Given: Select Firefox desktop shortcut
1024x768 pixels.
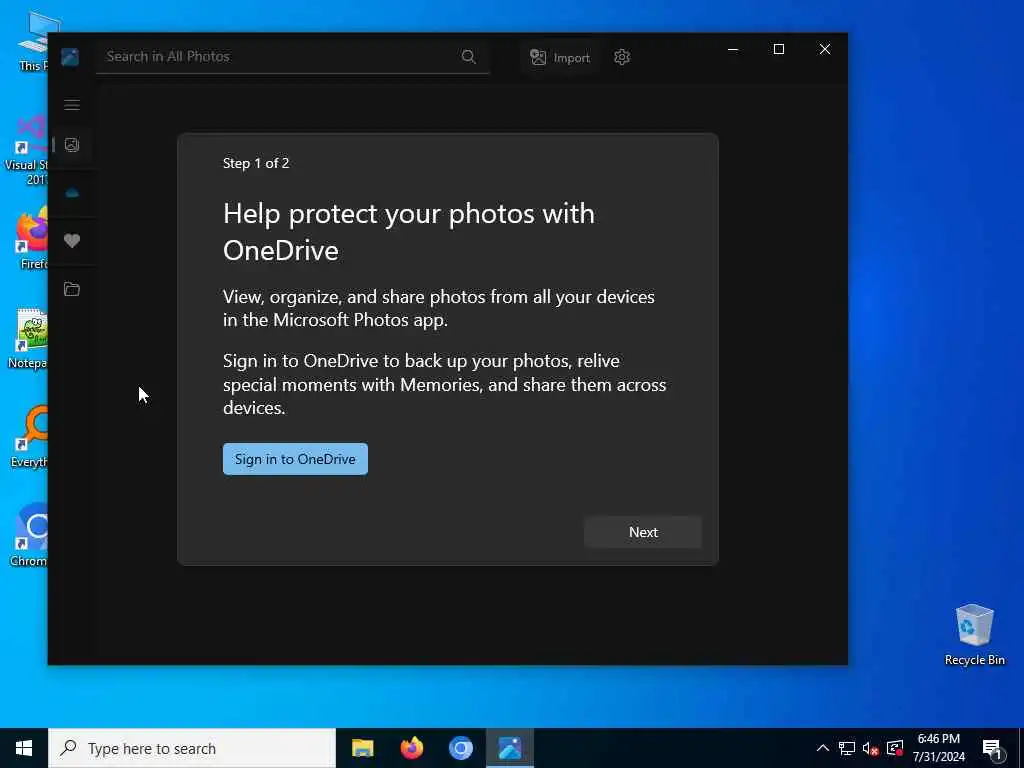Looking at the screenshot, I should (x=33, y=239).
